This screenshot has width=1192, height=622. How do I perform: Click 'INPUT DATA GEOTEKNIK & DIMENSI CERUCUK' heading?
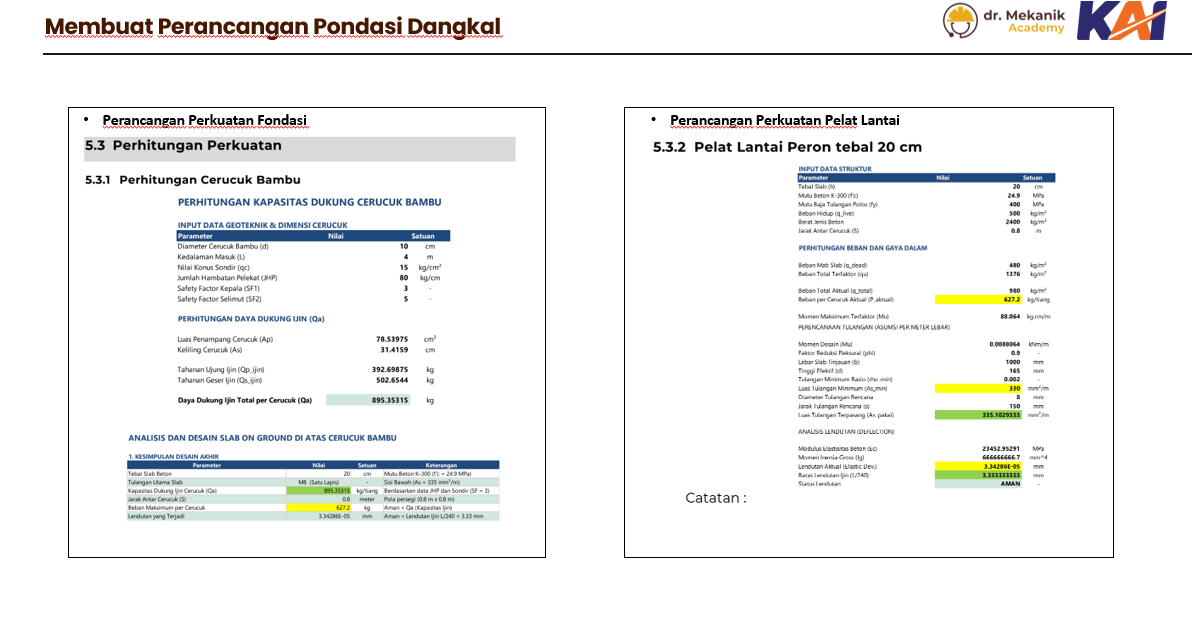pos(262,225)
